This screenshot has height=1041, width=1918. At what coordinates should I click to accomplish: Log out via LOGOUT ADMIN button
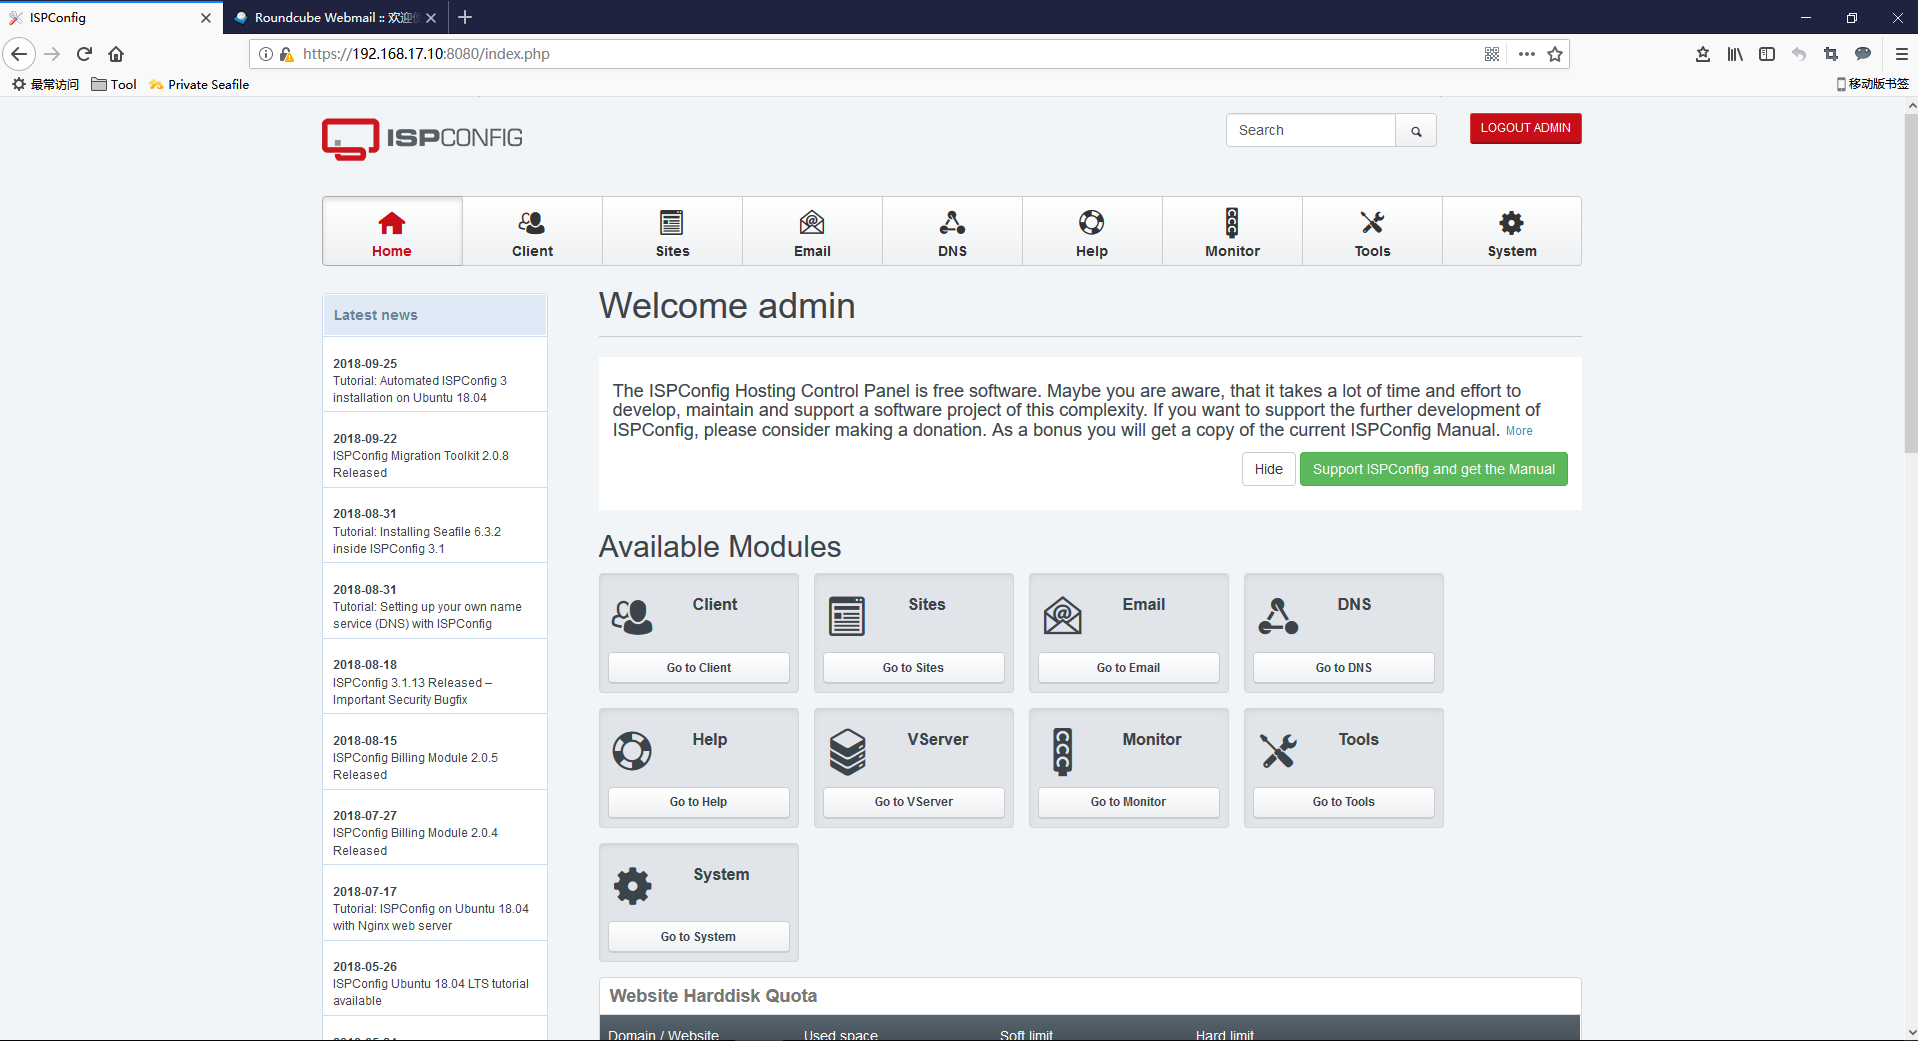(x=1525, y=128)
